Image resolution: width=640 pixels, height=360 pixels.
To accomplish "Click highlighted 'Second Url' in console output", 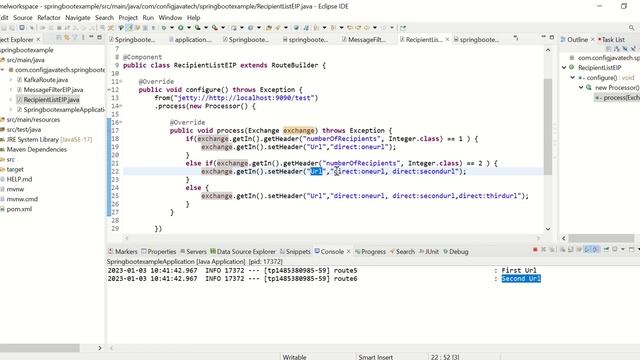I will click(x=521, y=278).
